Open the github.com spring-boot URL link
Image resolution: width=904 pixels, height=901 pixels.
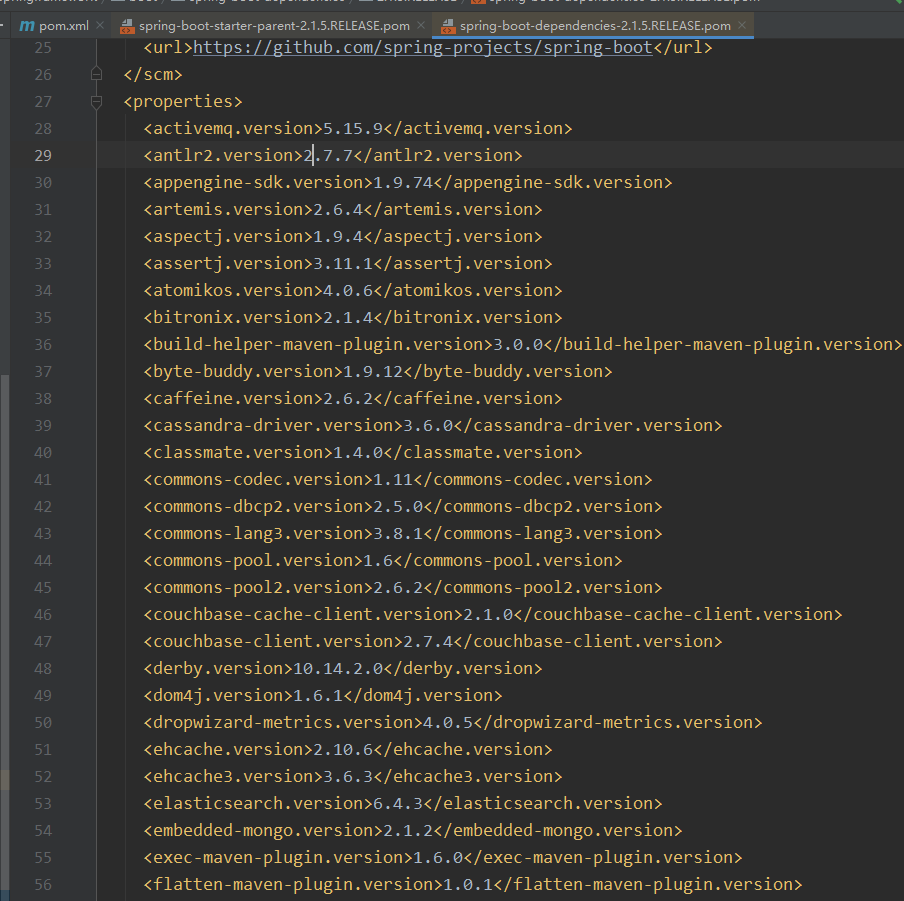click(x=423, y=47)
